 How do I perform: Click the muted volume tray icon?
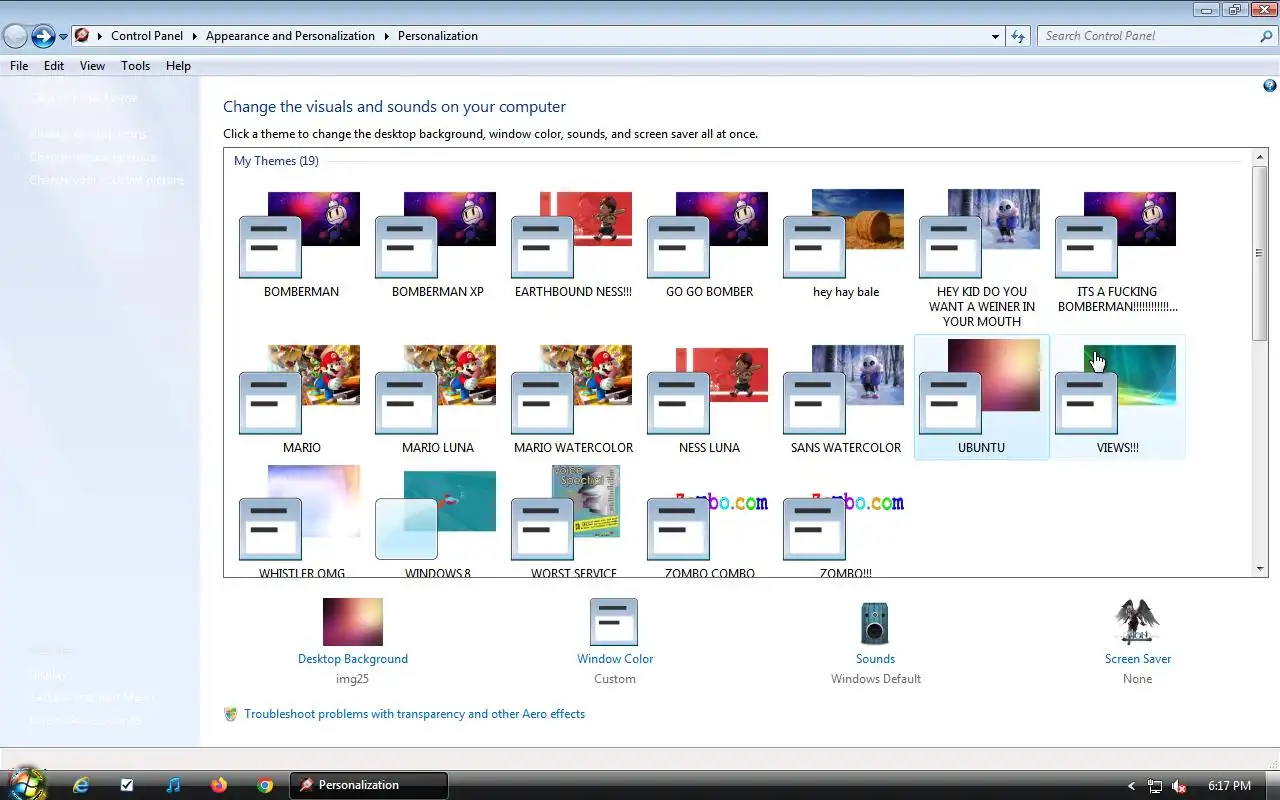click(x=1179, y=786)
